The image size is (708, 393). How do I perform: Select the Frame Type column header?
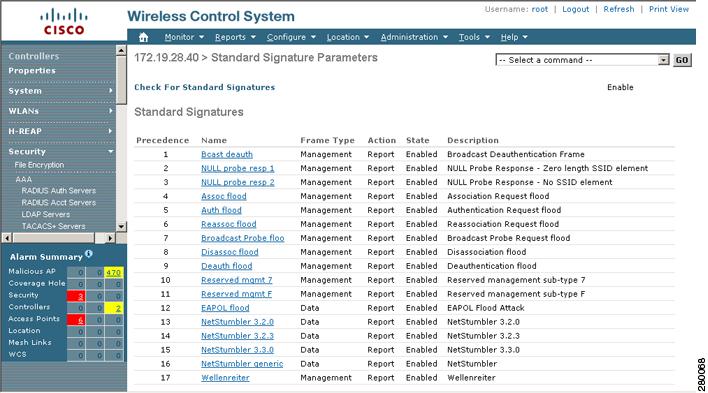pos(327,140)
